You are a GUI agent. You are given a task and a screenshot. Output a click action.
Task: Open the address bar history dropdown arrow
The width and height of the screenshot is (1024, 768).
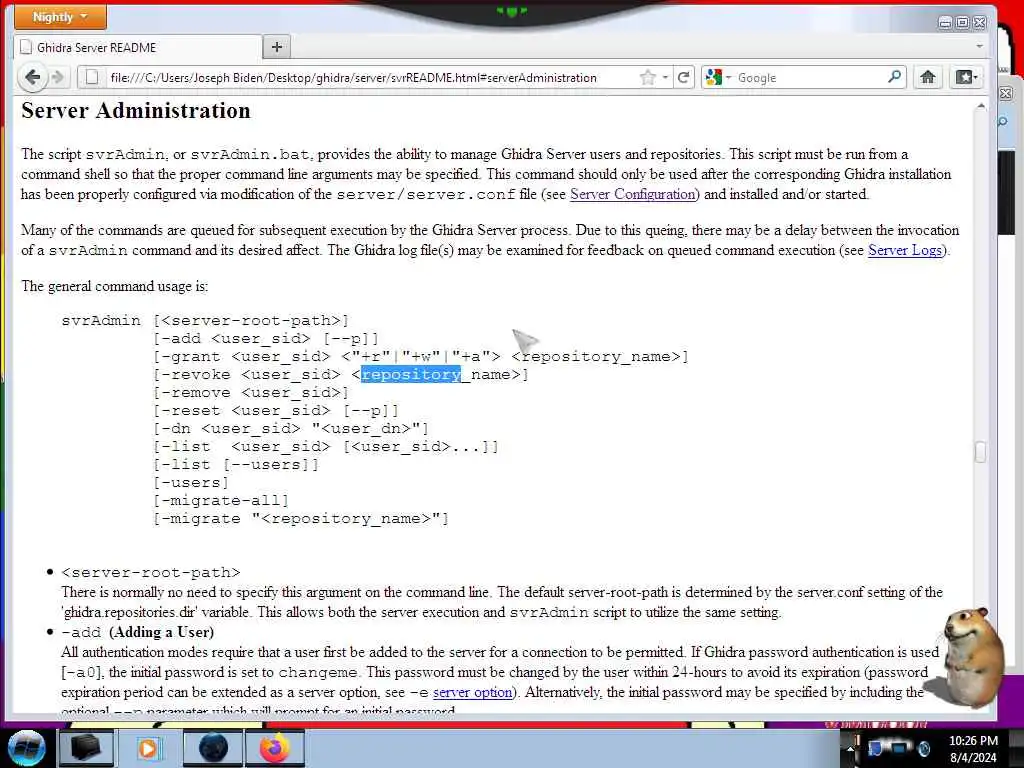(665, 78)
